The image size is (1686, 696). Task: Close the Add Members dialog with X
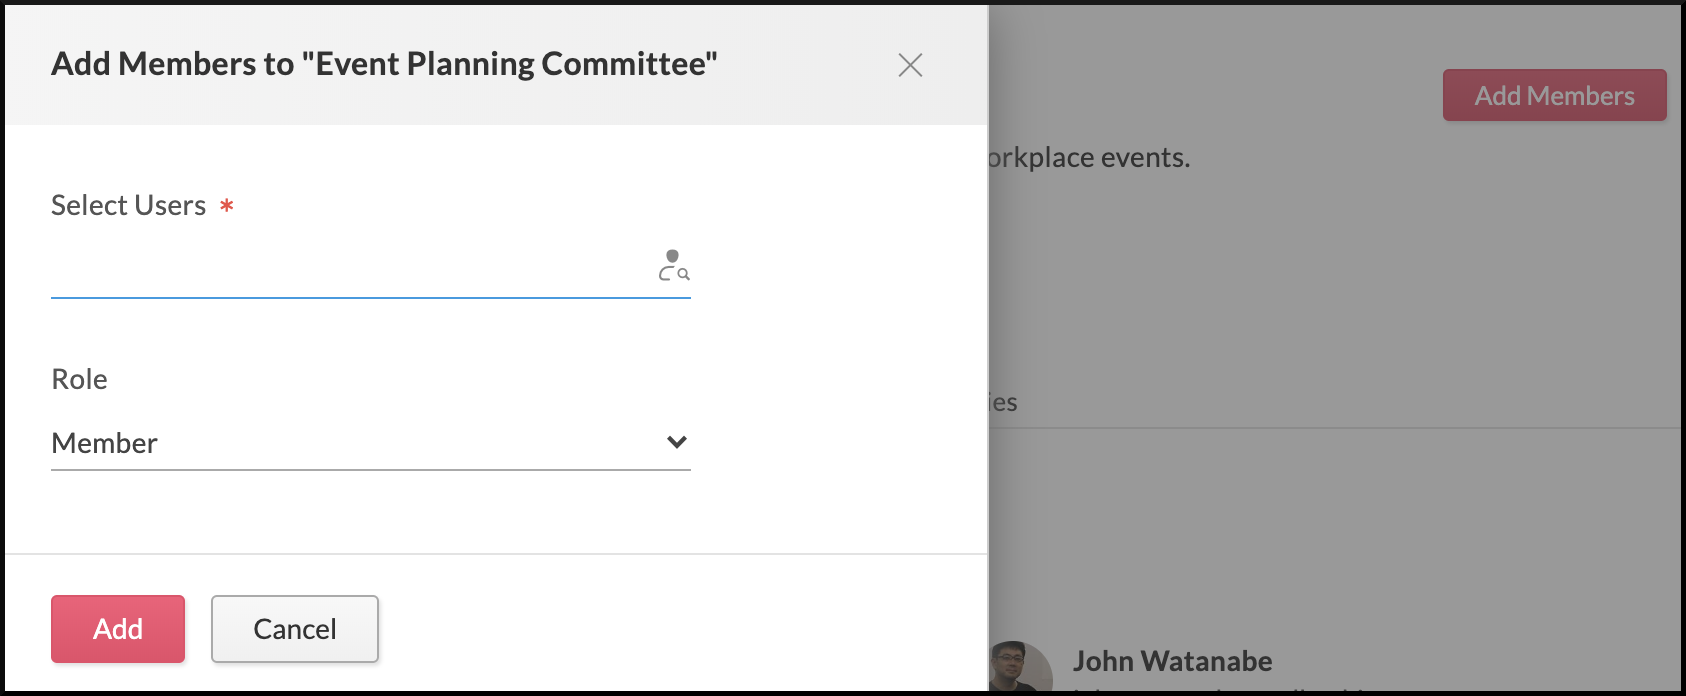pyautogui.click(x=910, y=65)
